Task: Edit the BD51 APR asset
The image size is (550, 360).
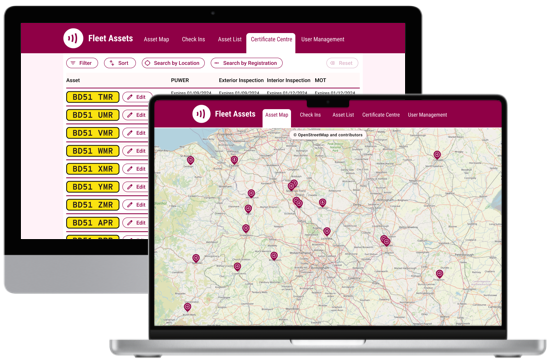Action: coord(136,223)
